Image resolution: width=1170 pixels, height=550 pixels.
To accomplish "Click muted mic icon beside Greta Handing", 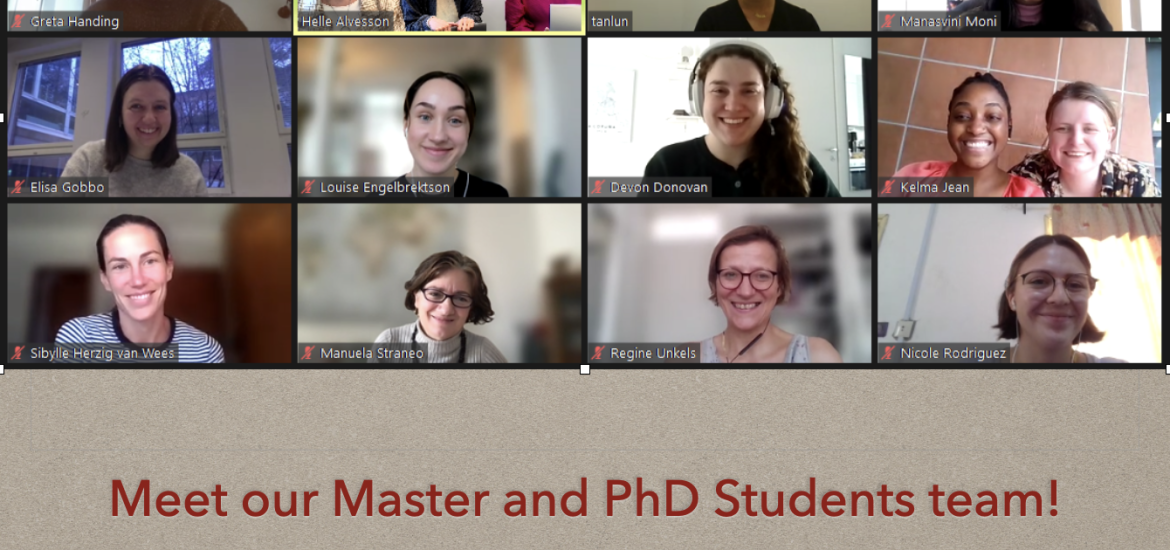I will (18, 22).
